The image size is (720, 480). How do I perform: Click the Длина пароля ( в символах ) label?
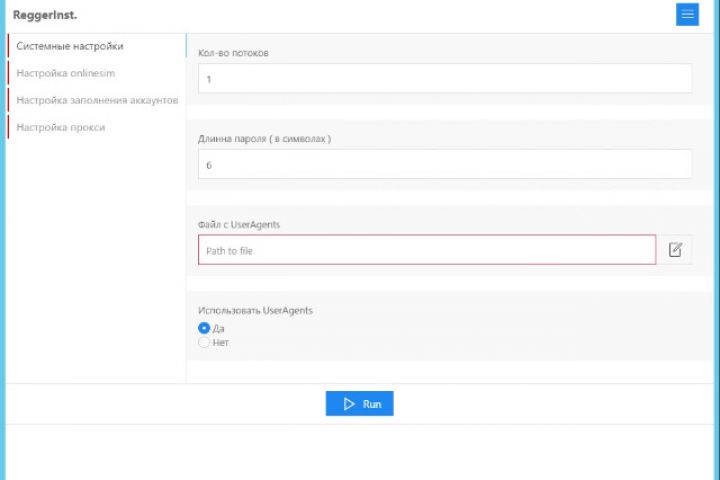coord(264,139)
